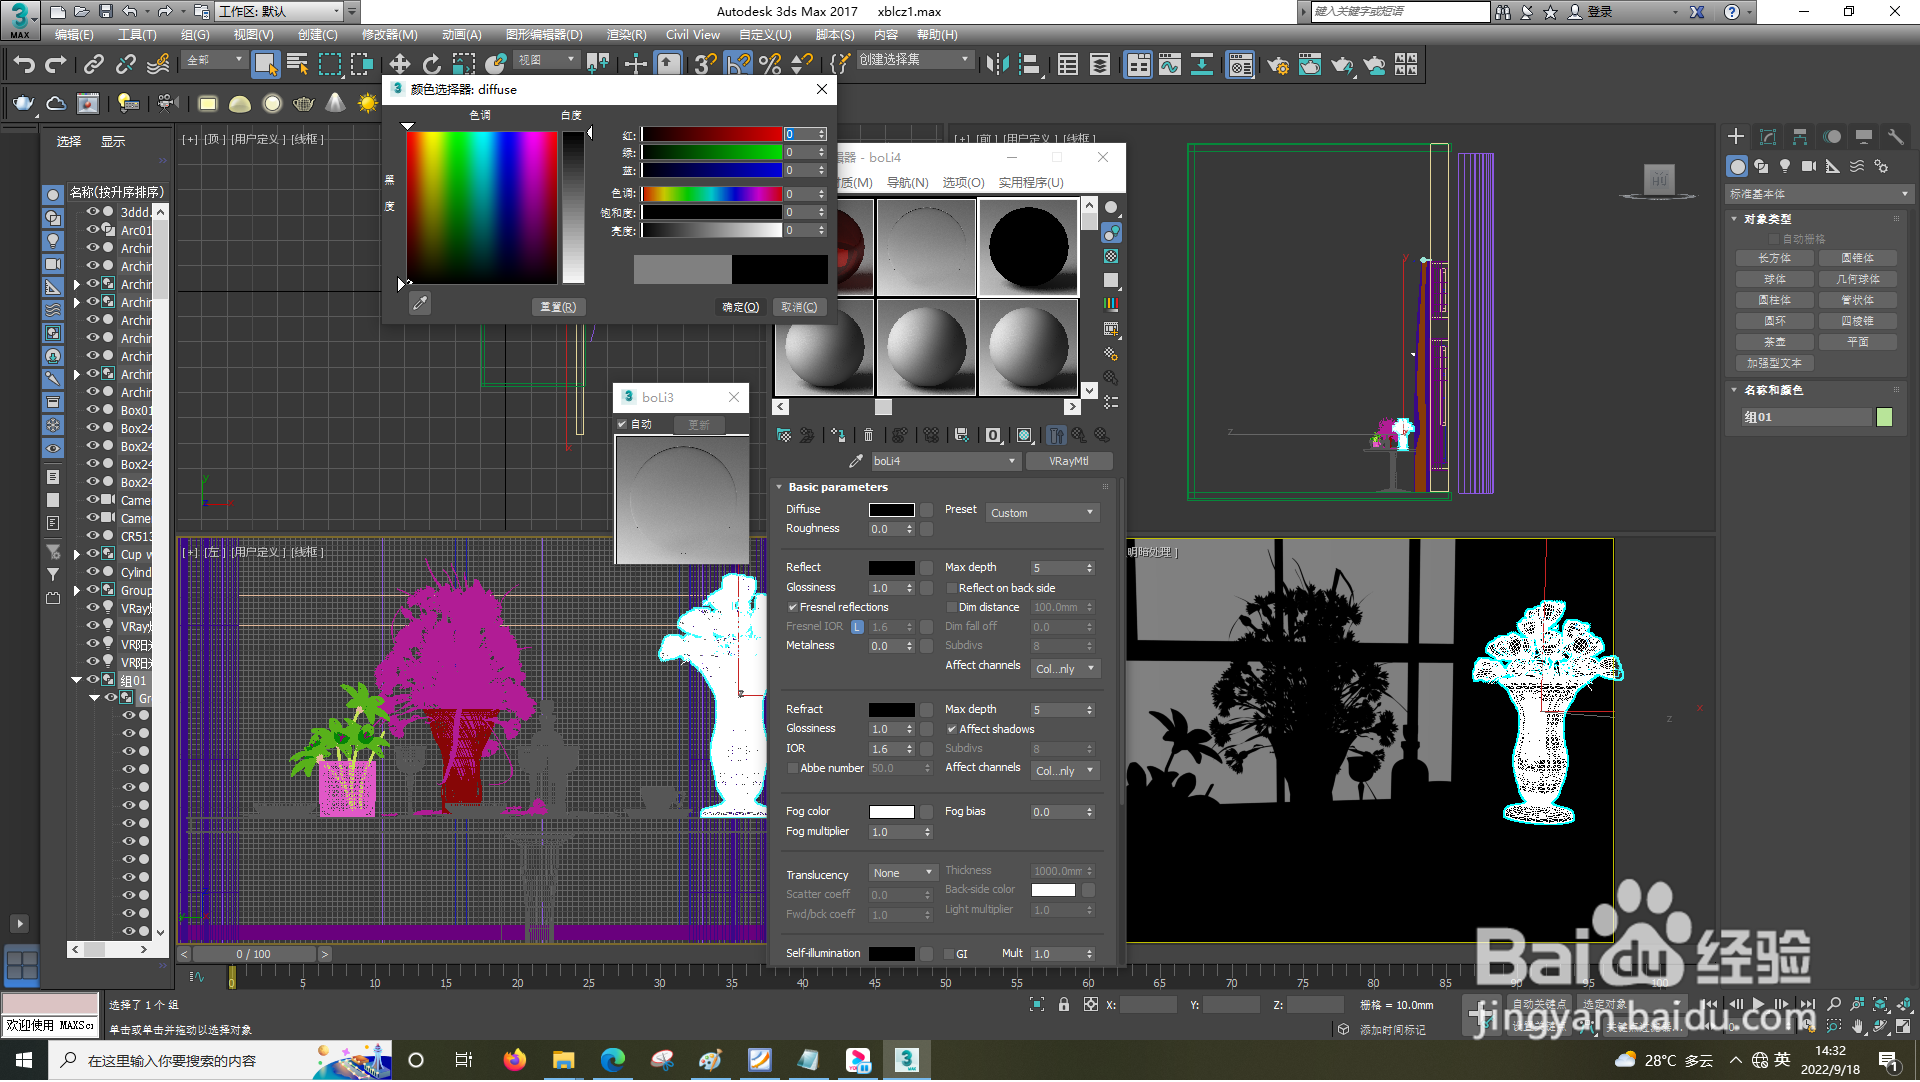
Task: Click 确定(O) in color selector
Action: [741, 308]
